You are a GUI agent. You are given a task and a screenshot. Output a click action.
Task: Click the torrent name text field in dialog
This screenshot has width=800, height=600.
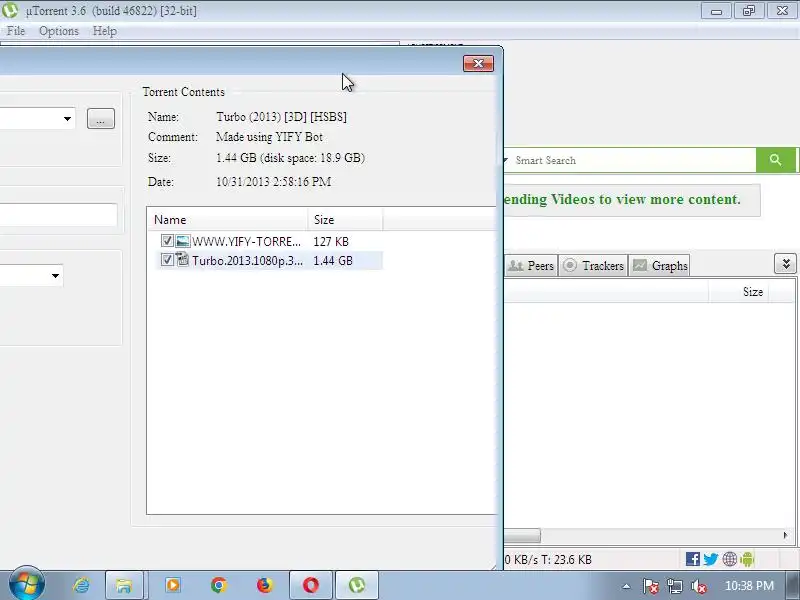point(58,215)
